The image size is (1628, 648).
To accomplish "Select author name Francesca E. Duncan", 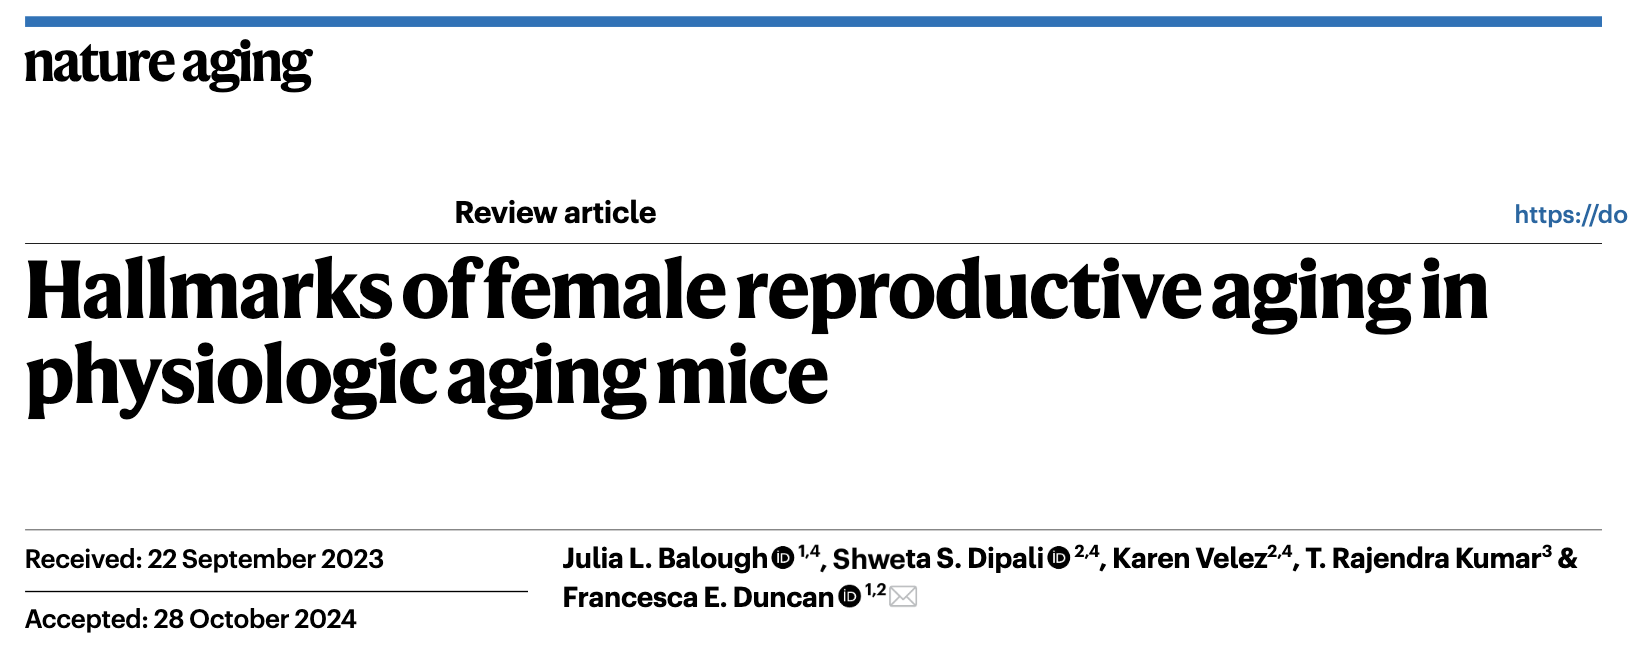I will click(x=697, y=598).
